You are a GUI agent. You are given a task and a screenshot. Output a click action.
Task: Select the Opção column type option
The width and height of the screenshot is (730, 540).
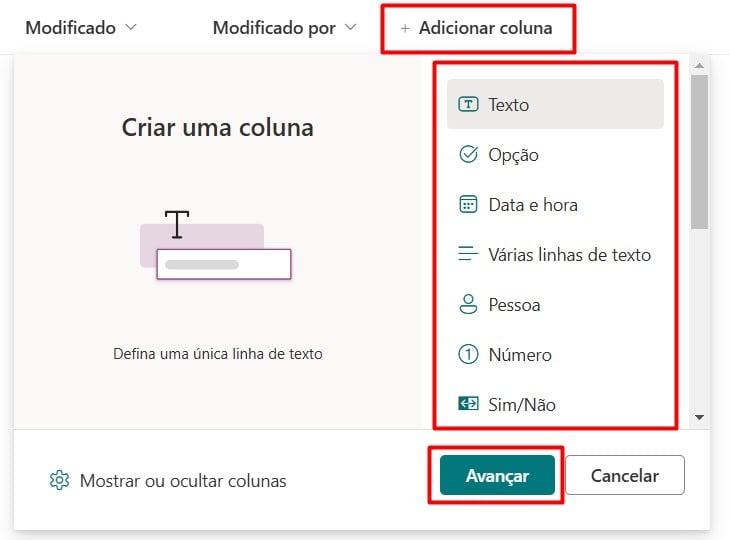click(555, 154)
